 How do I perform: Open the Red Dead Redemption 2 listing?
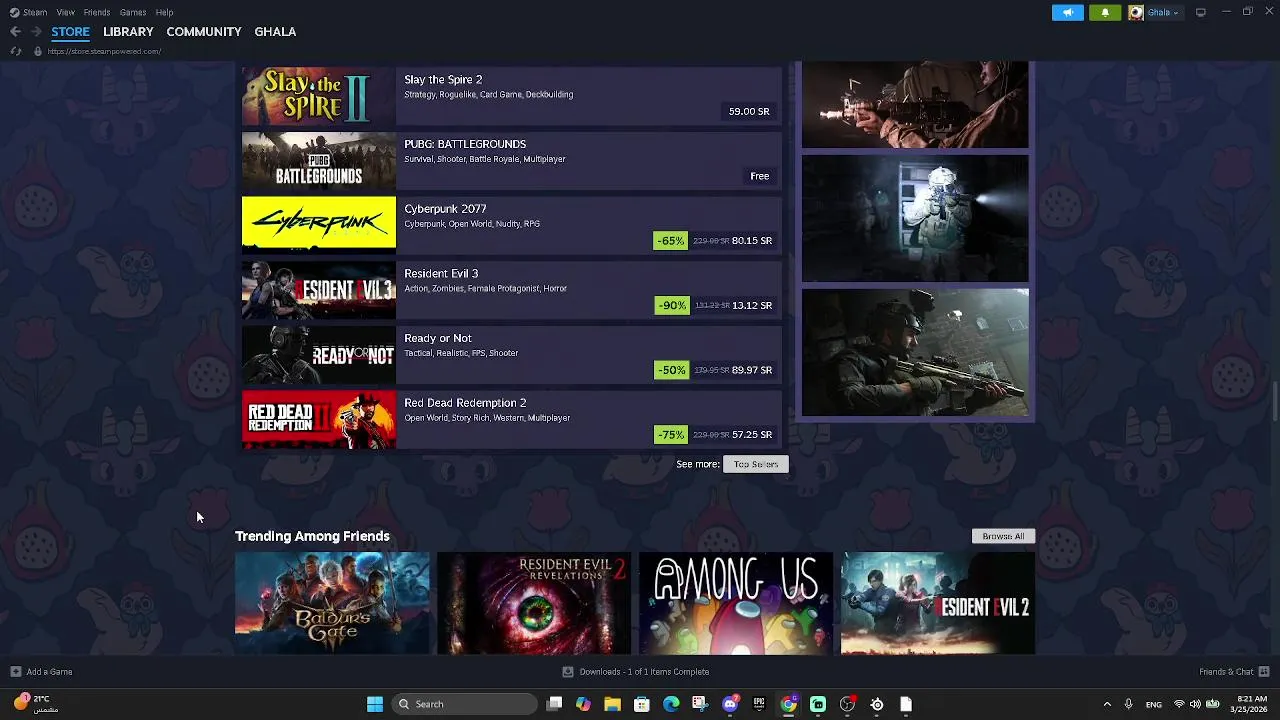(511, 420)
